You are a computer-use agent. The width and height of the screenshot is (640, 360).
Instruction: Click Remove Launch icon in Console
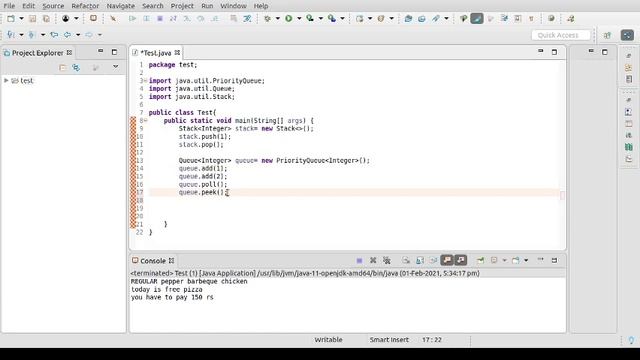point(373,260)
